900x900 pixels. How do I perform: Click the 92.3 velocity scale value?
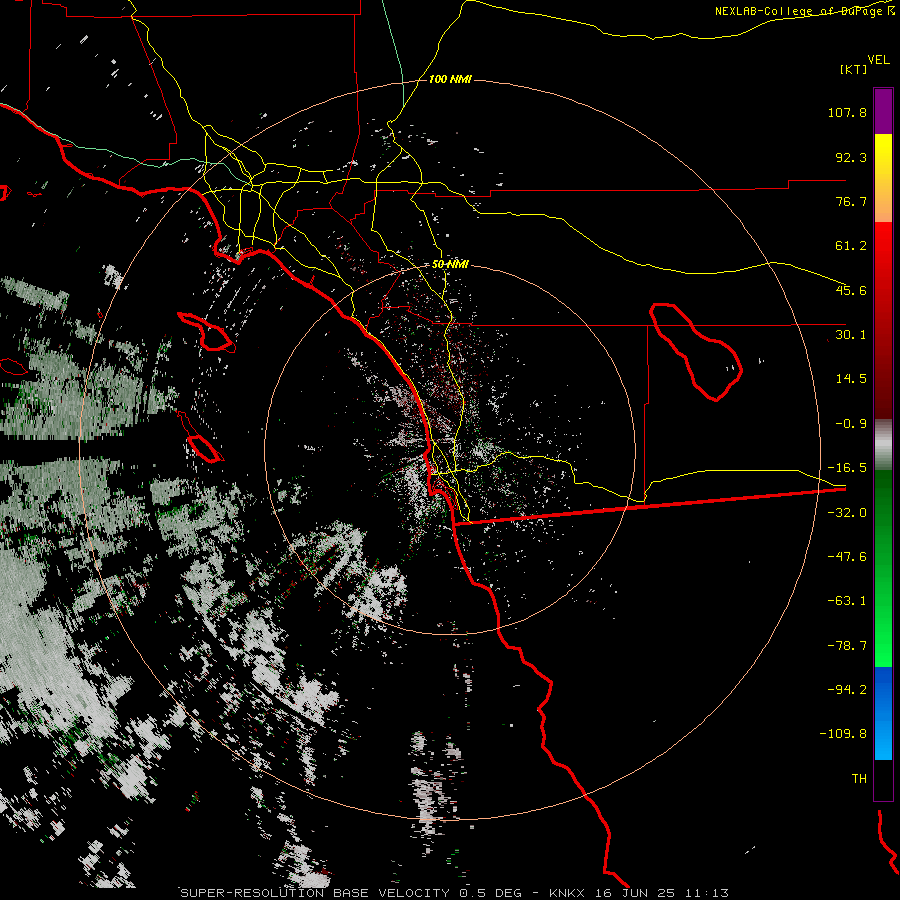(851, 157)
